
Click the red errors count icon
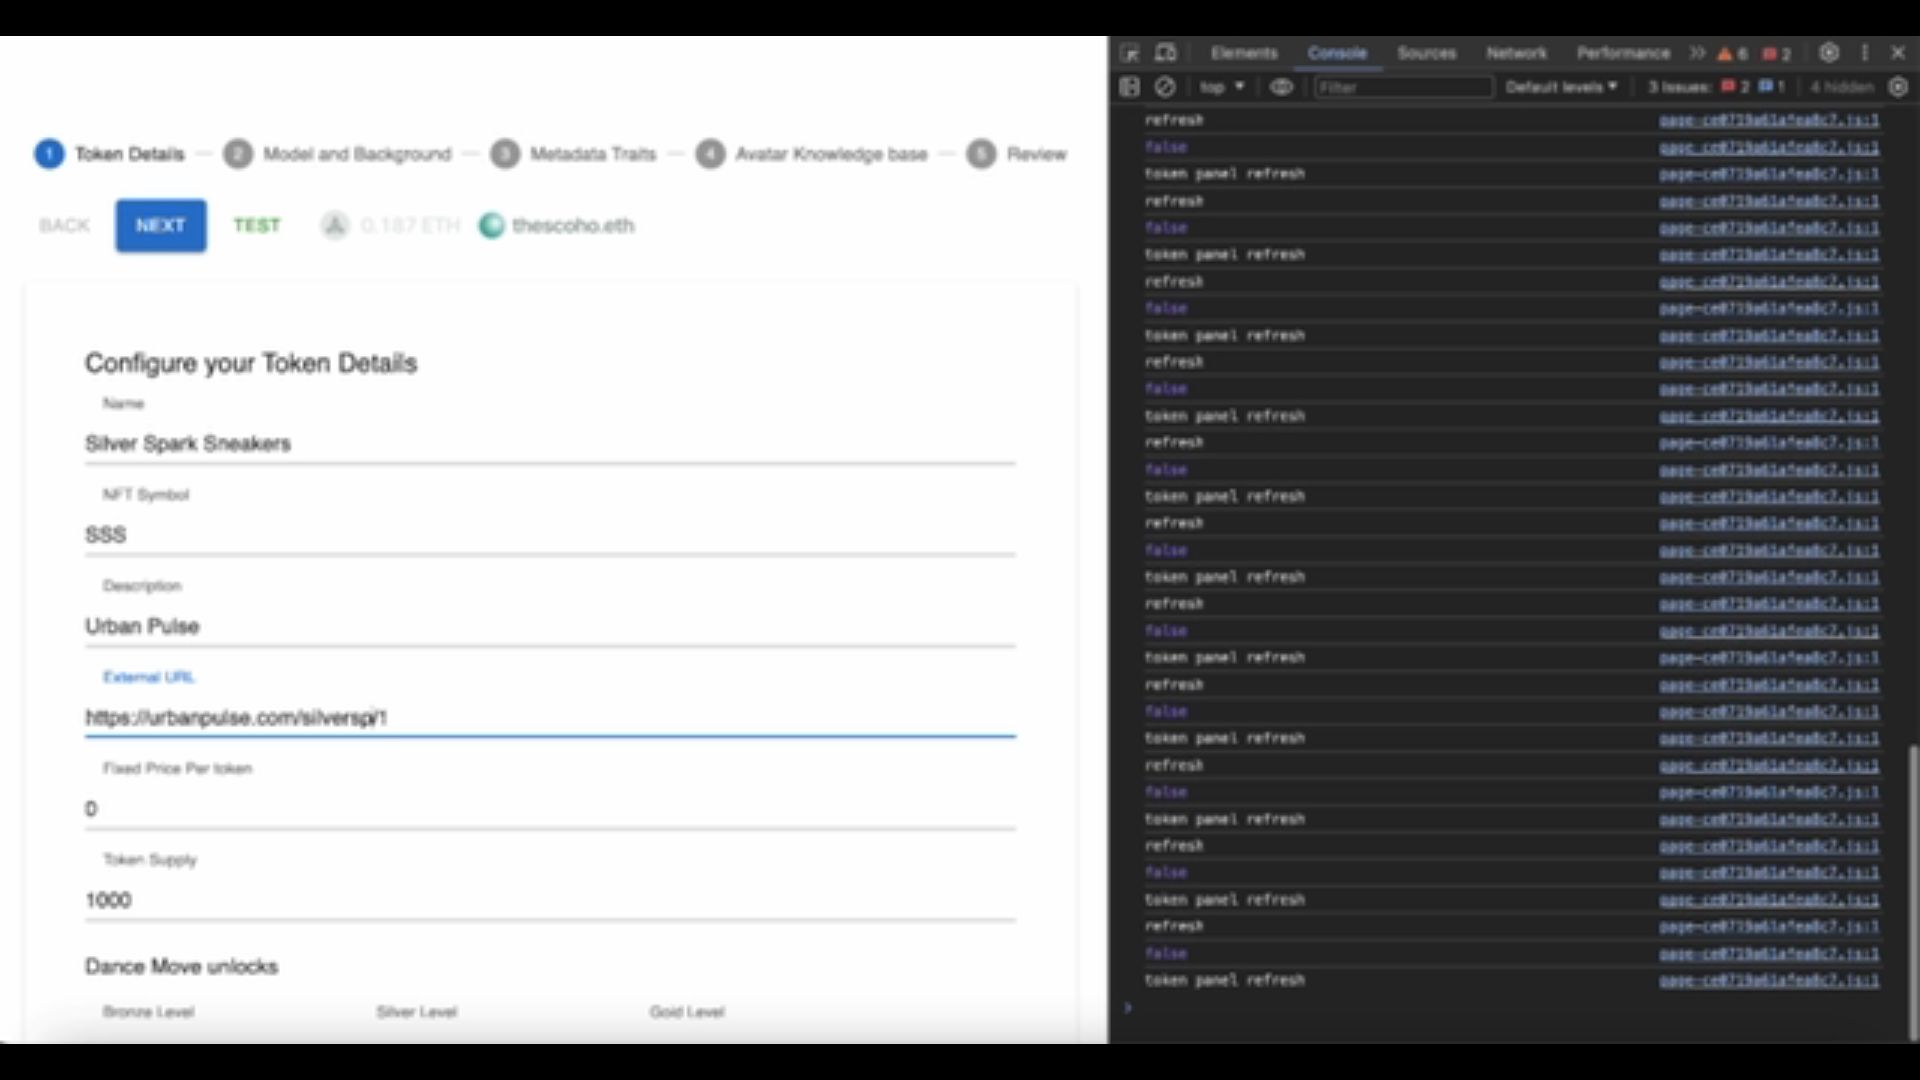[1769, 54]
